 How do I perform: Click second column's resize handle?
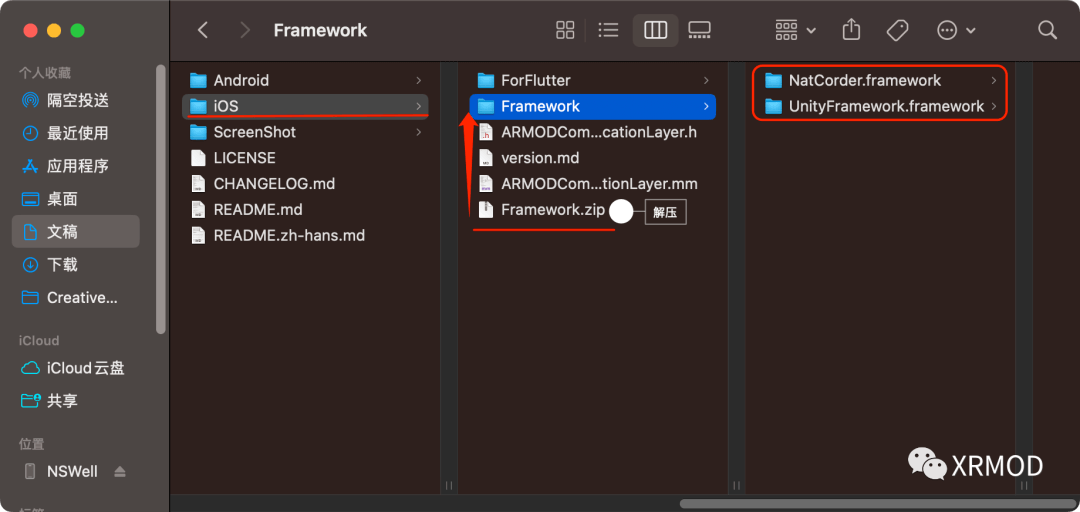[736, 485]
